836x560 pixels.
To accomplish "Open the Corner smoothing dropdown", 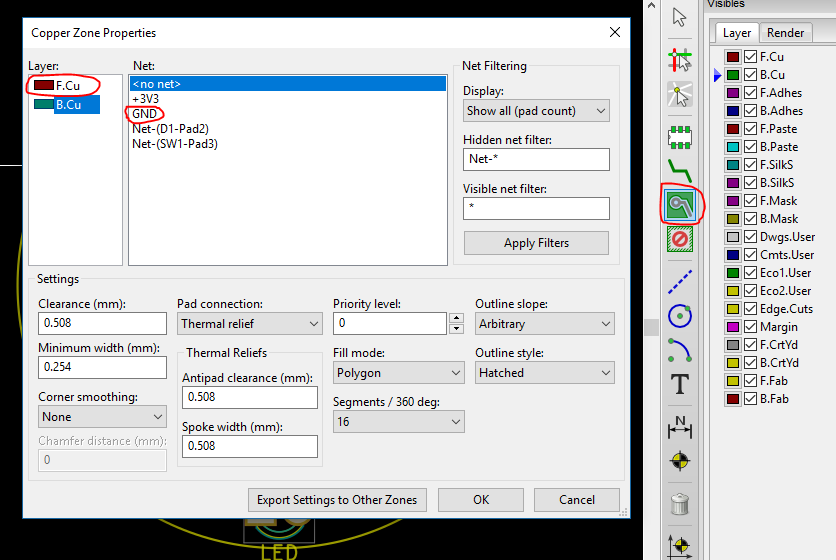I will [x=102, y=417].
